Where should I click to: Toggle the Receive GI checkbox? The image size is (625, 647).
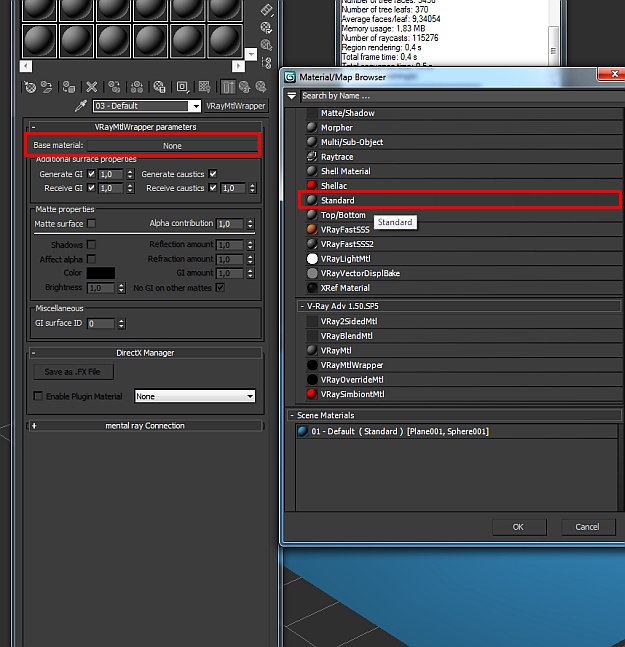coord(91,188)
